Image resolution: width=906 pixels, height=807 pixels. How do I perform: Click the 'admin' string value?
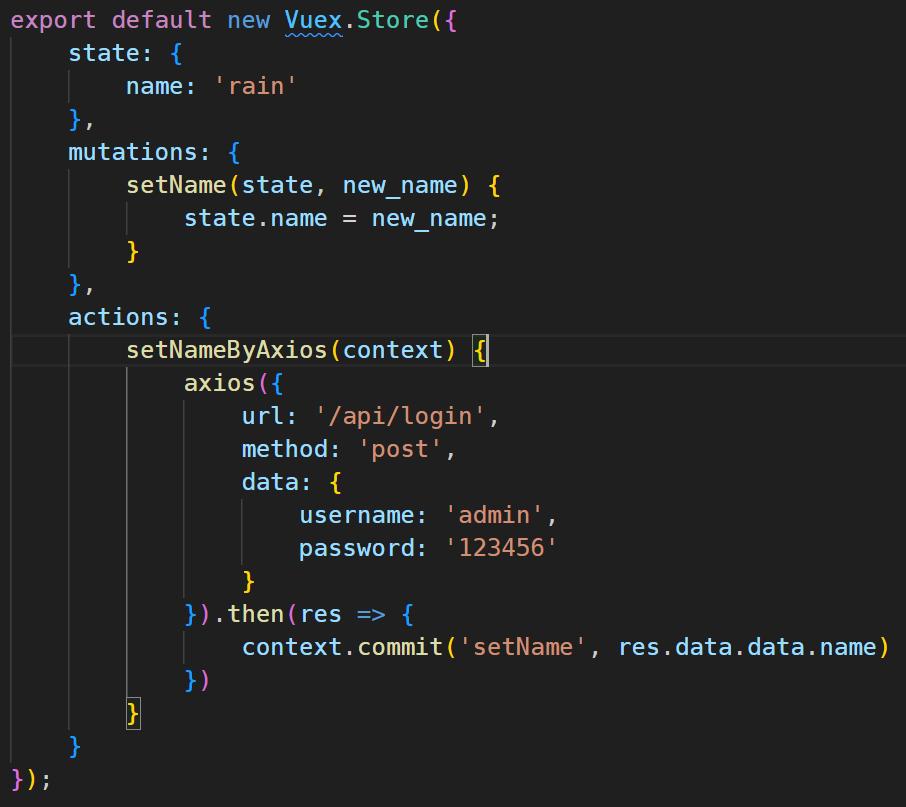494,515
